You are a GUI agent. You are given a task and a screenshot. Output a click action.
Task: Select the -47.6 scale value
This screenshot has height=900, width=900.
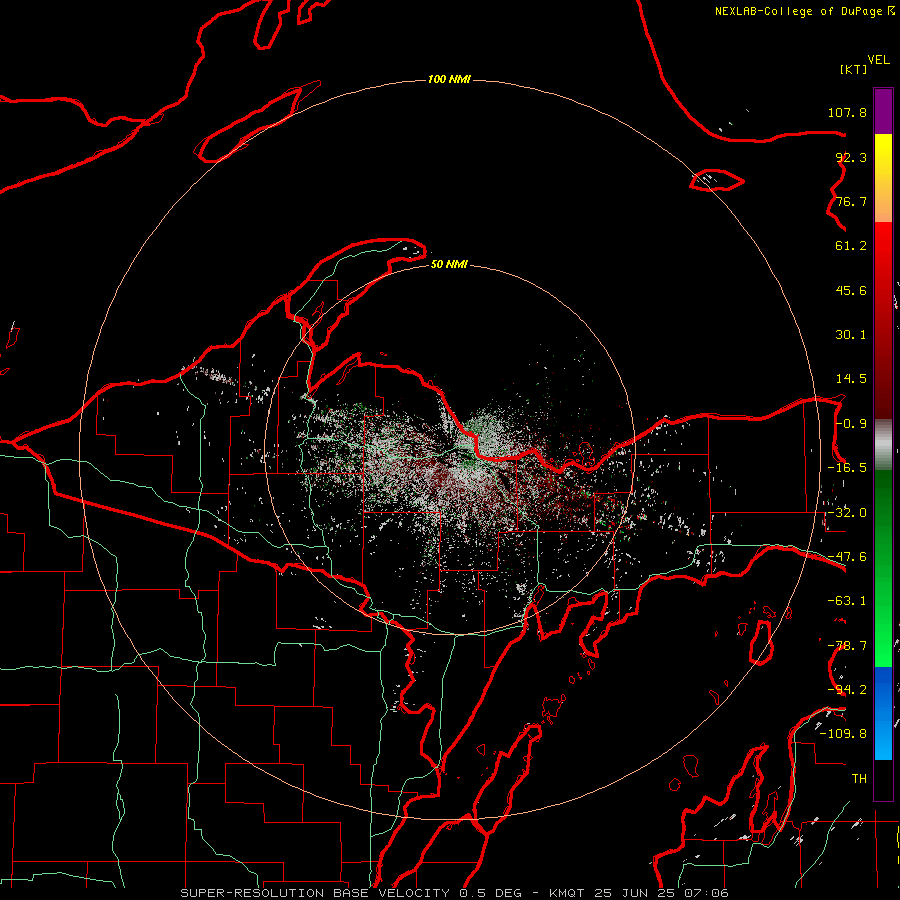pyautogui.click(x=847, y=557)
